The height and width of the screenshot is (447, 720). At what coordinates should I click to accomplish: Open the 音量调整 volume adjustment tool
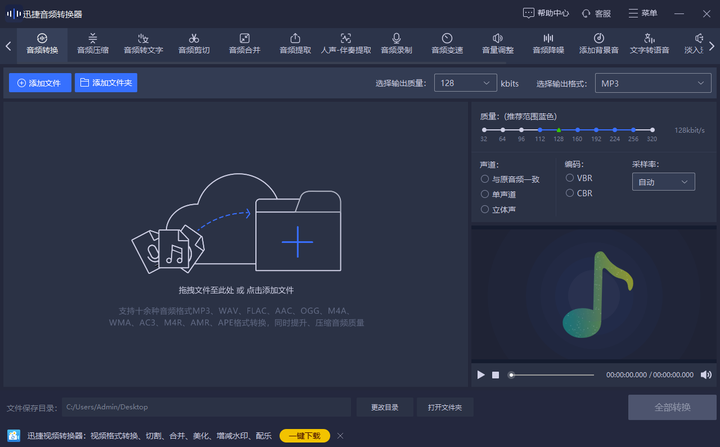coord(498,44)
